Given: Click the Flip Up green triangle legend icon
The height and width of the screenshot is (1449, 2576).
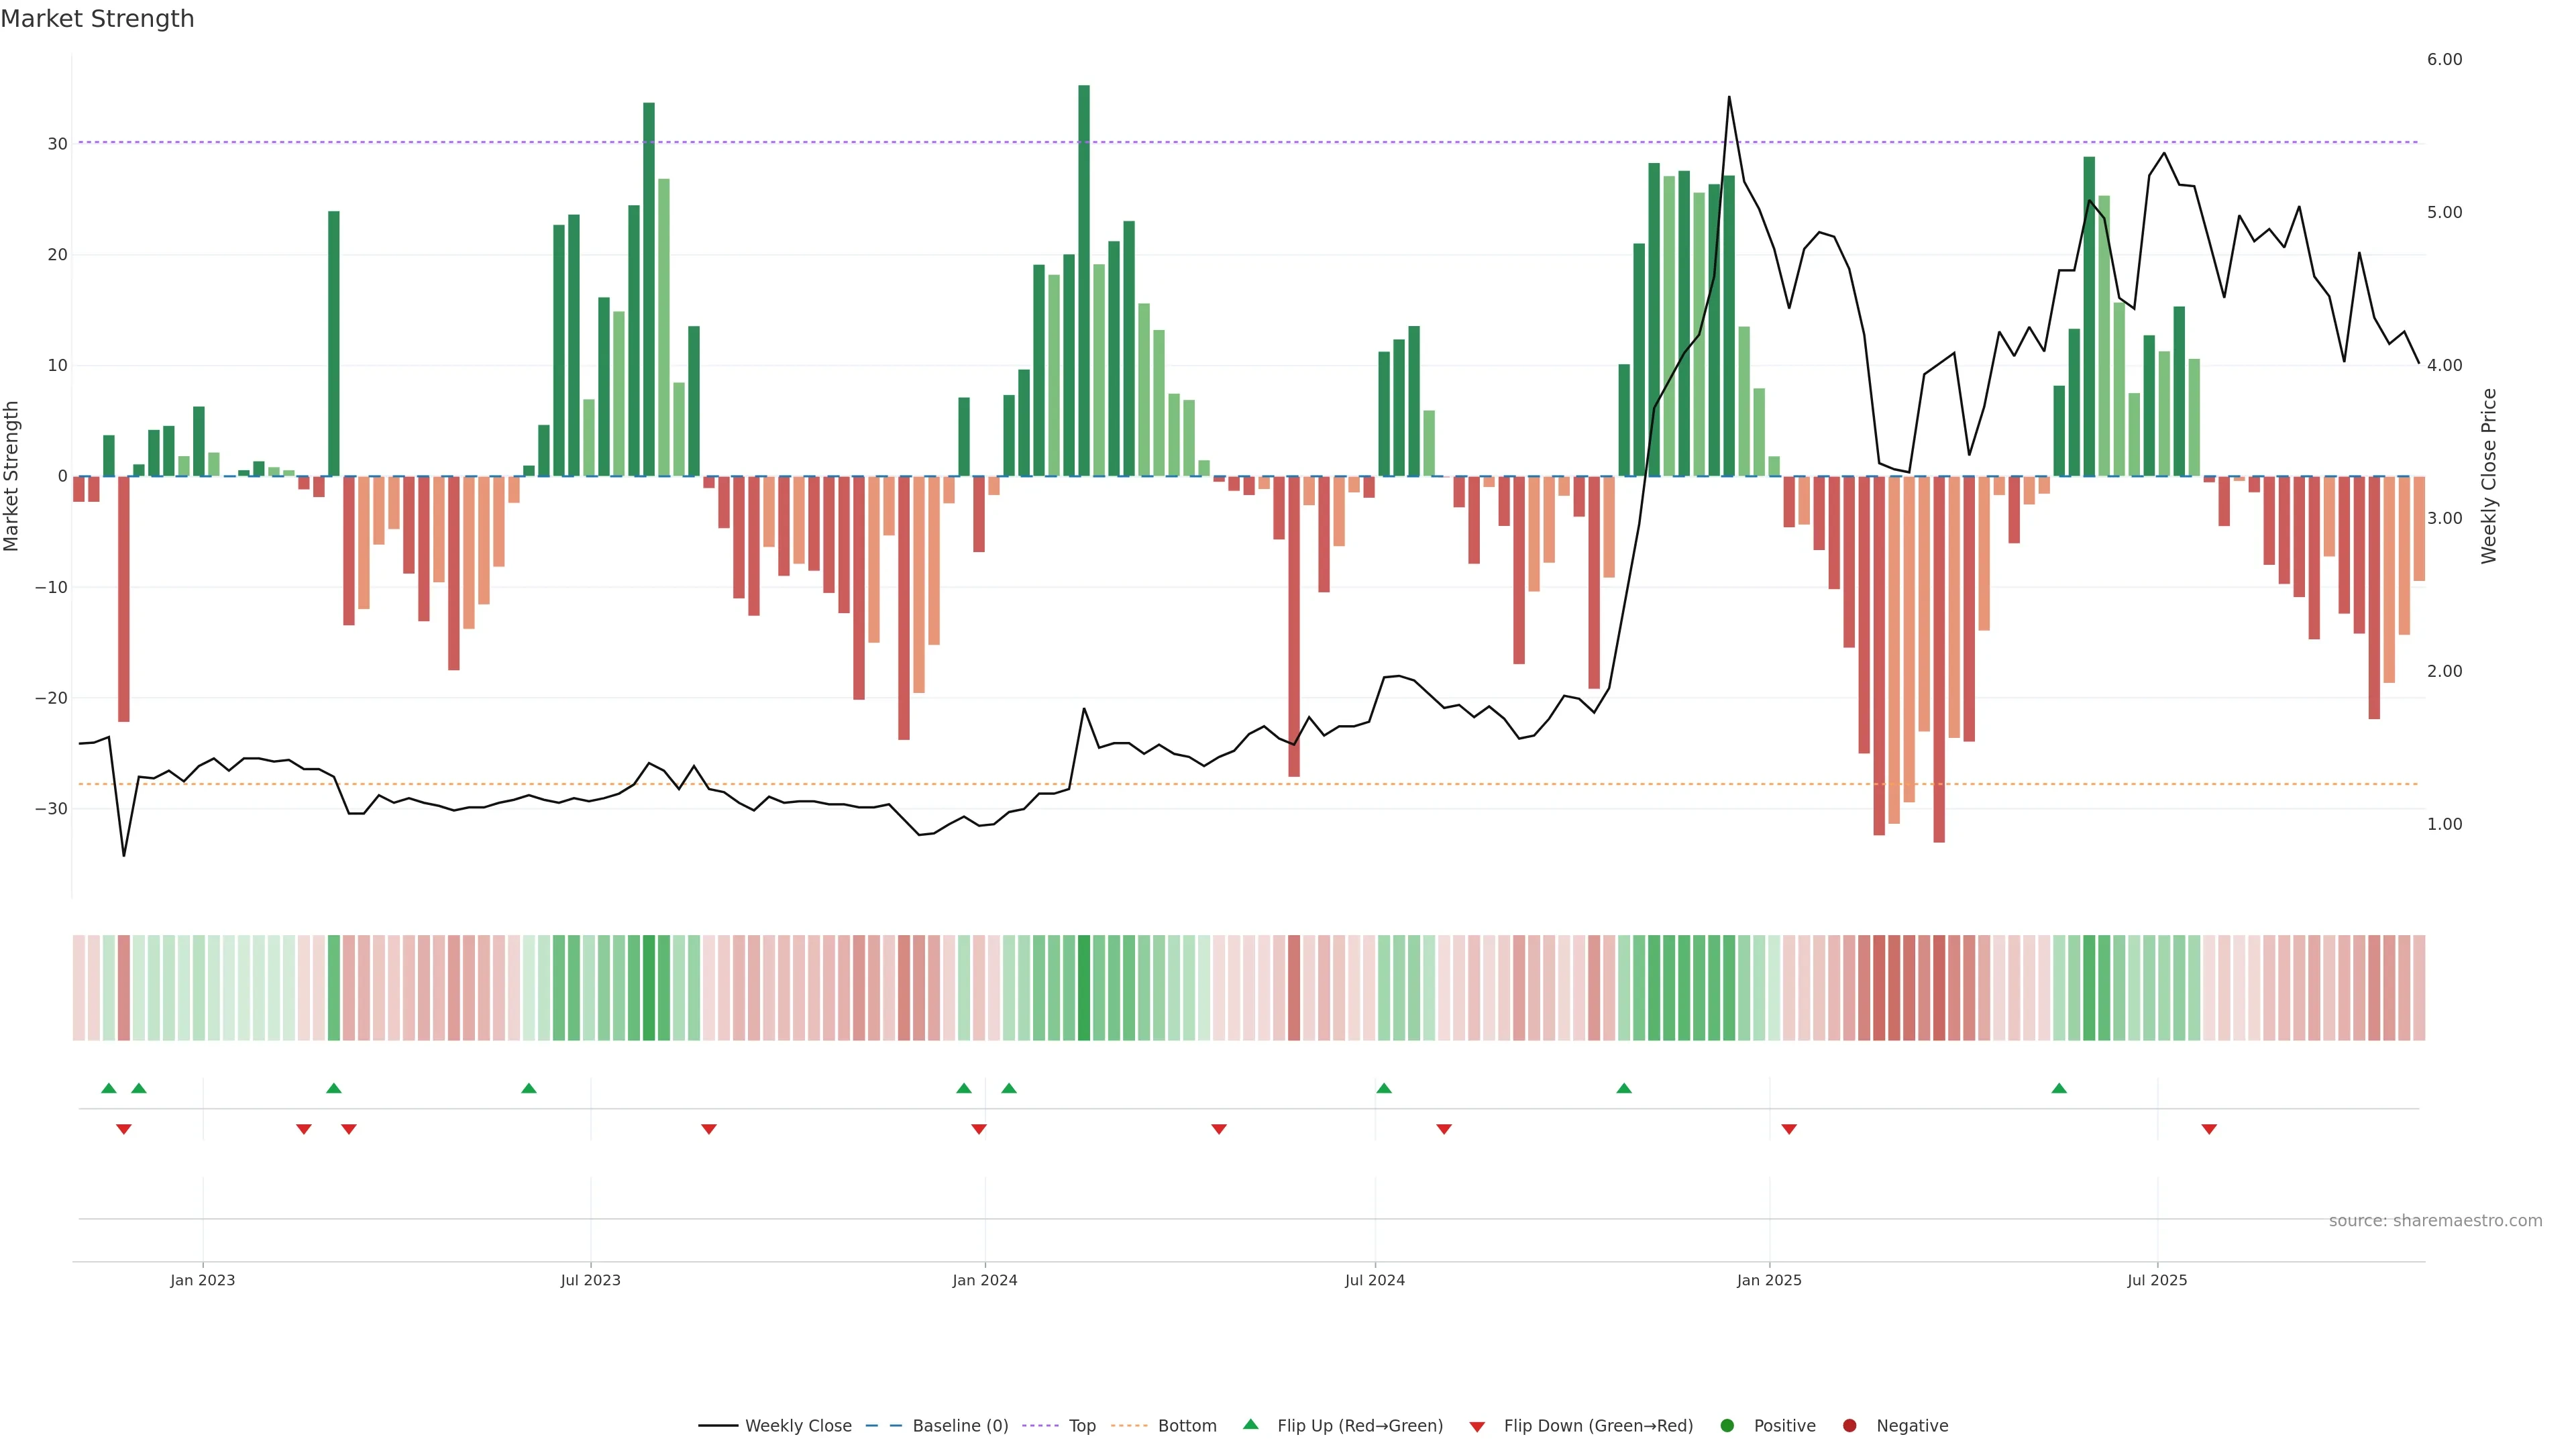Looking at the screenshot, I should pyautogui.click(x=1250, y=1425).
